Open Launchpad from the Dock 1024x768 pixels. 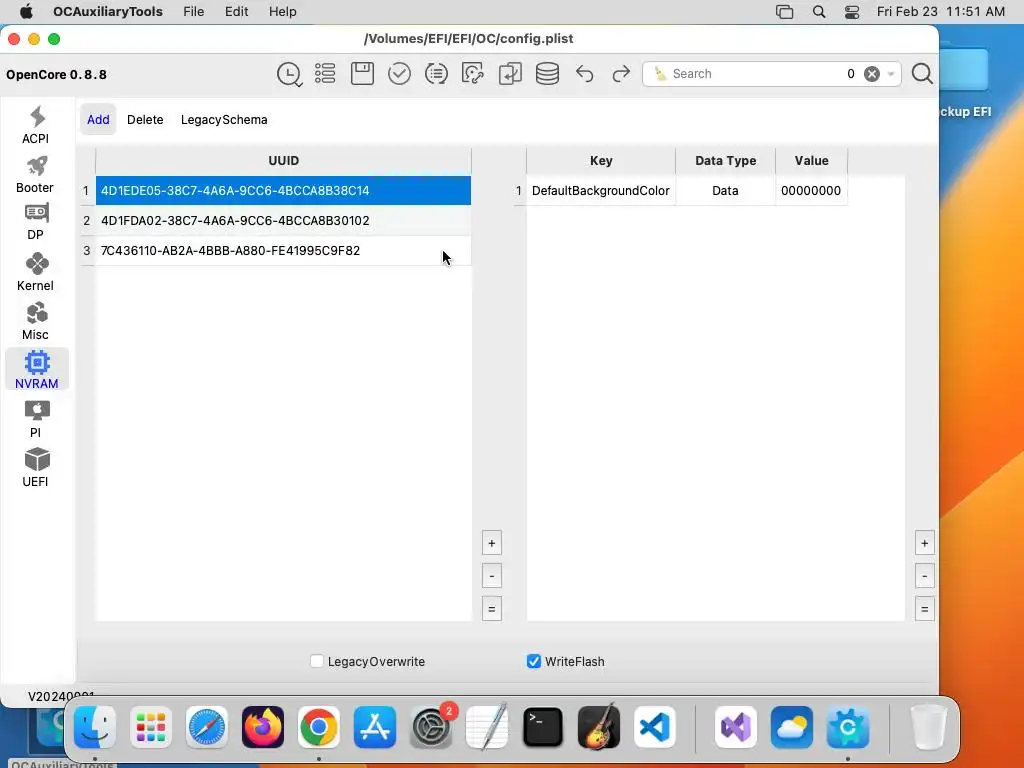point(151,727)
